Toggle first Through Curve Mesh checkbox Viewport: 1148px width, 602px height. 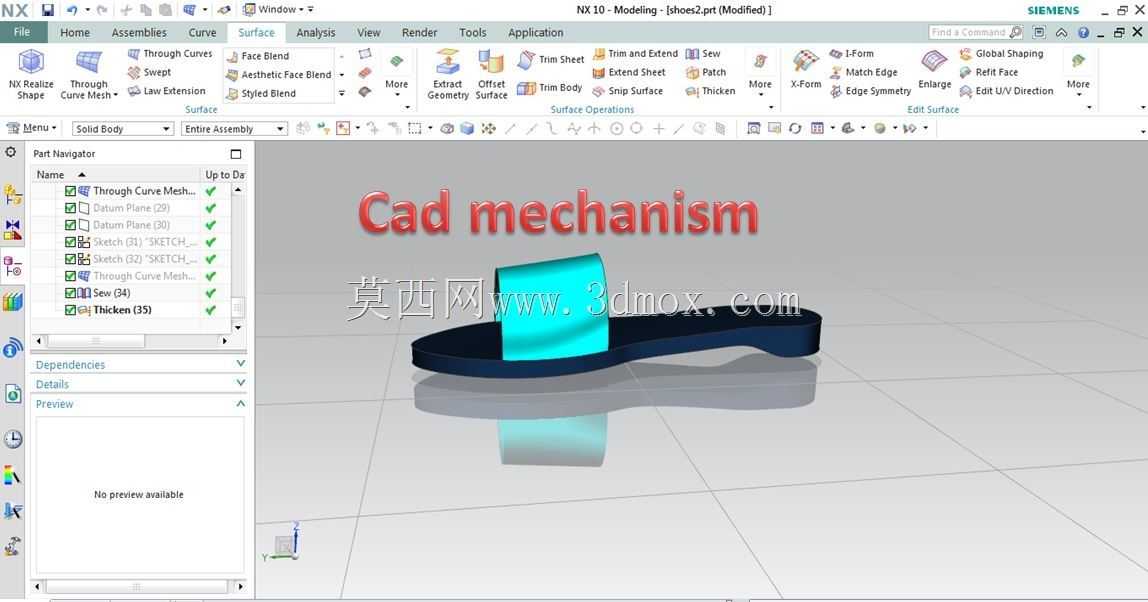pyautogui.click(x=70, y=191)
